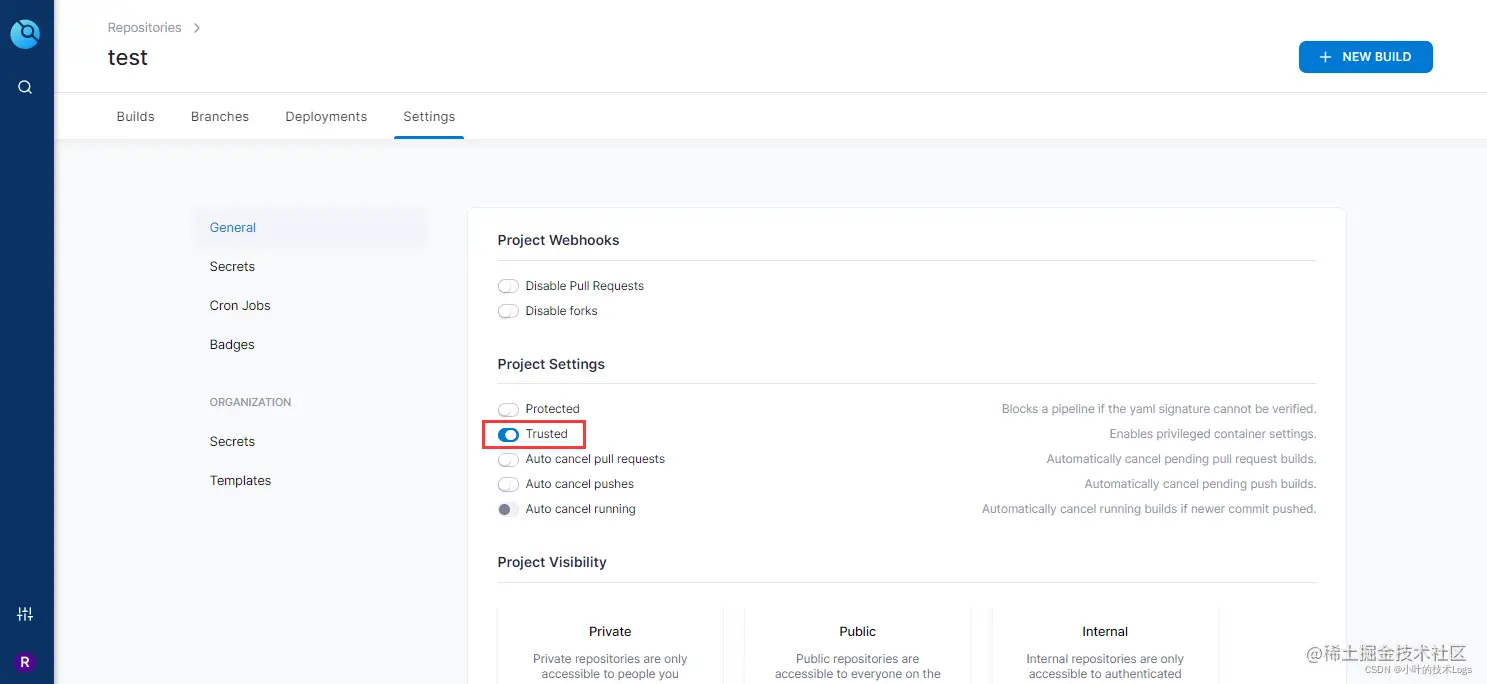This screenshot has width=1487, height=684.
Task: Click the repository title 'test'
Action: (x=128, y=58)
